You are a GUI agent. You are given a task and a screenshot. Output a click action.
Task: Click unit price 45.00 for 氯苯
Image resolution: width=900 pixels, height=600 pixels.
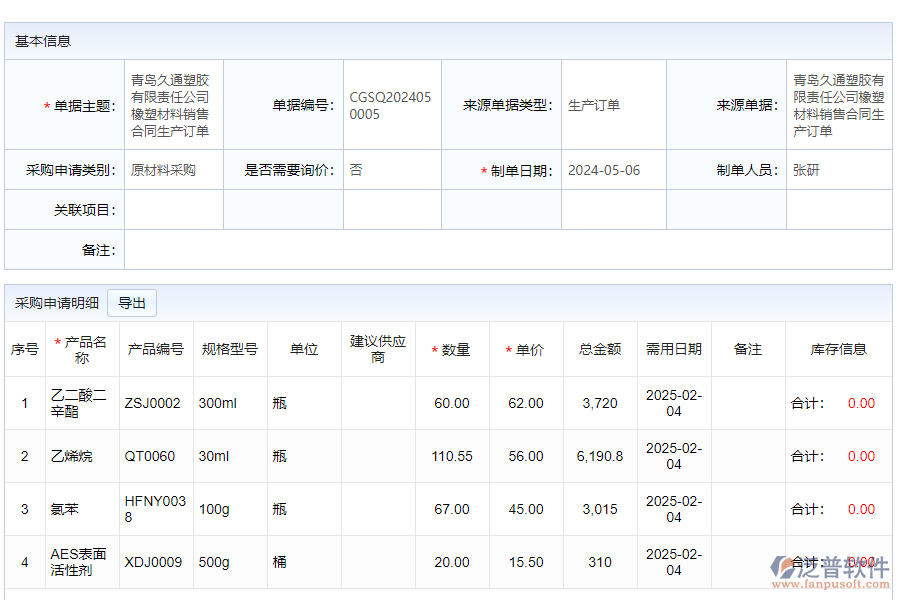(x=526, y=509)
